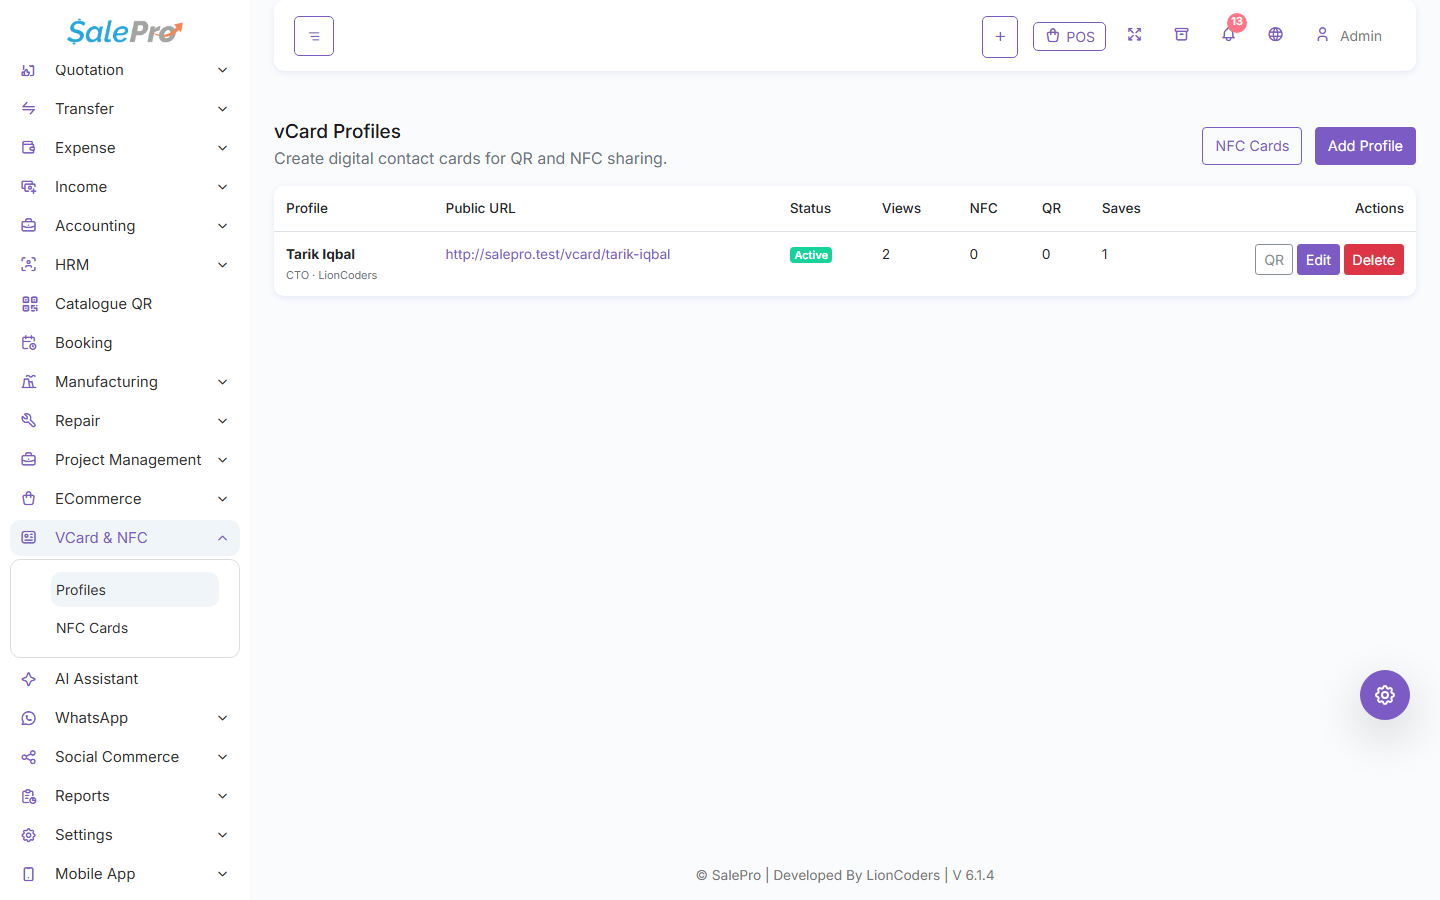Click the Manufacturing factory icon
This screenshot has height=900, width=1440.
(x=29, y=382)
